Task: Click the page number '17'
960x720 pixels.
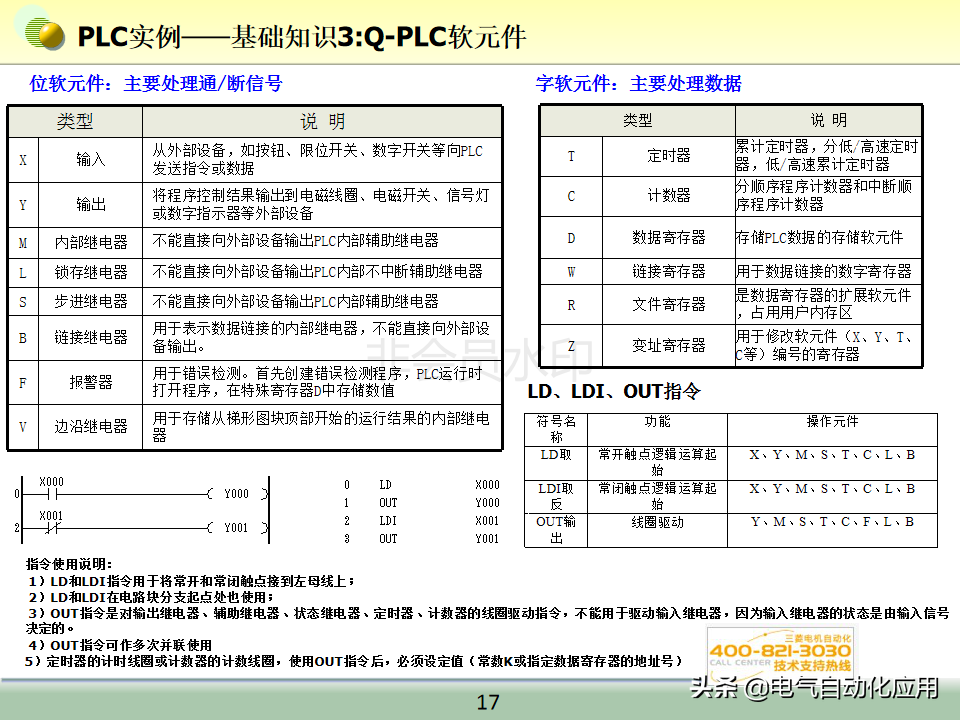Action: 488,702
